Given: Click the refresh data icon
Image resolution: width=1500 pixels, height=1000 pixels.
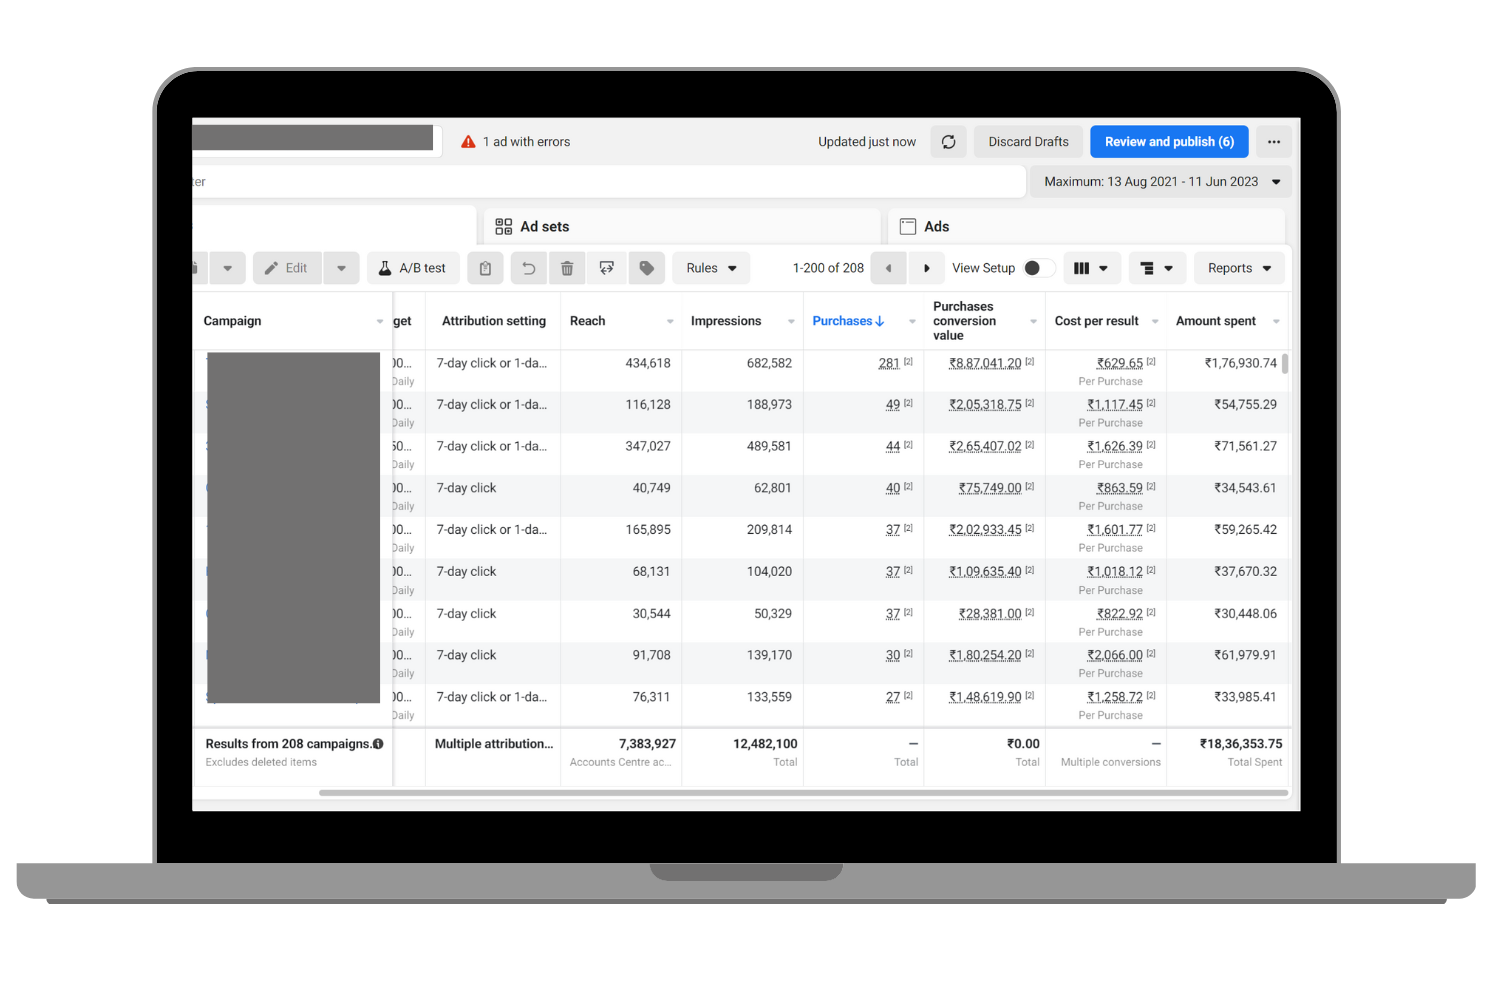Looking at the screenshot, I should click(x=948, y=142).
